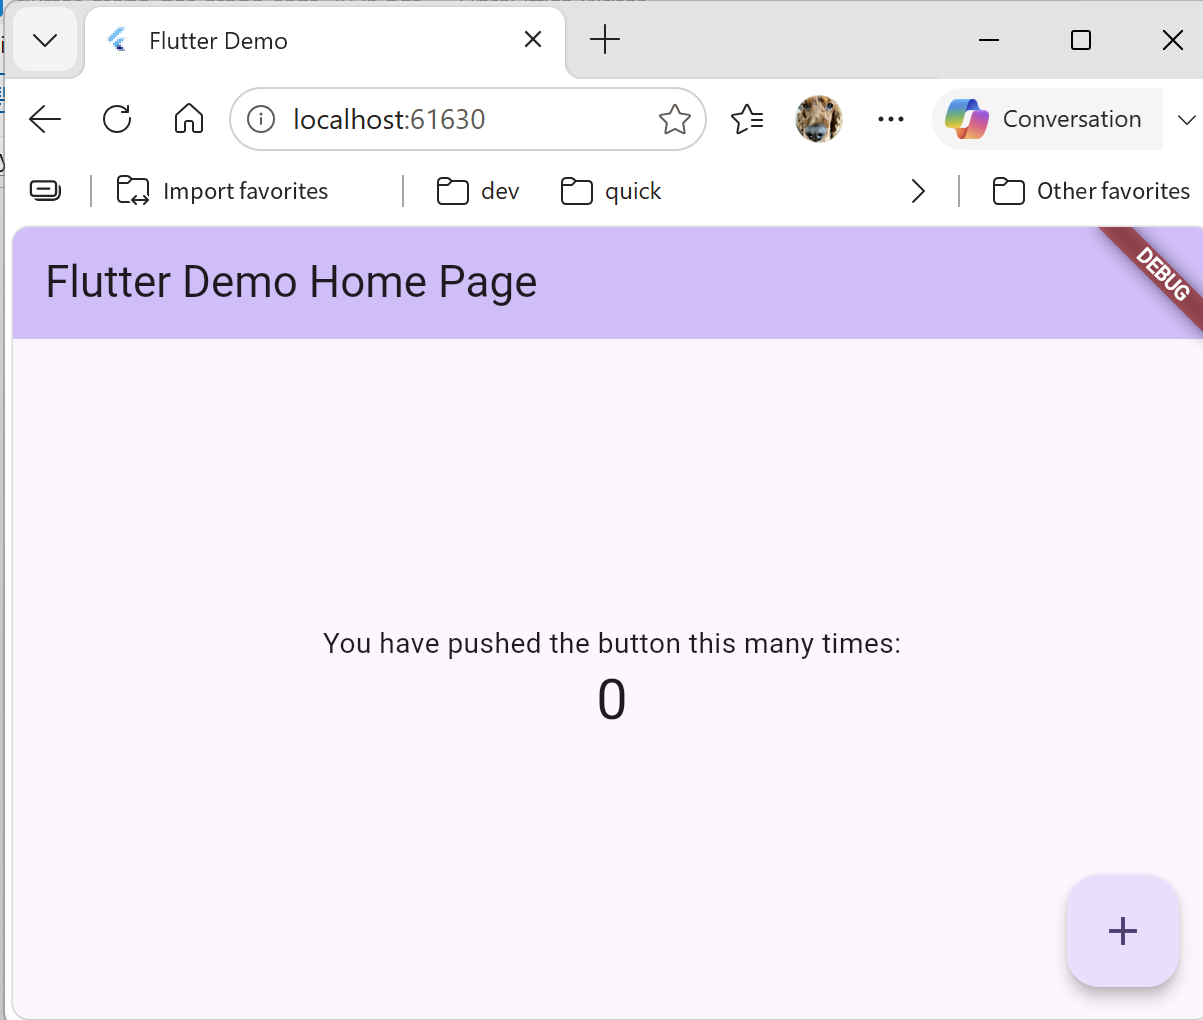The image size is (1203, 1020).
Task: Open Import favorites bookmark
Action: (222, 191)
